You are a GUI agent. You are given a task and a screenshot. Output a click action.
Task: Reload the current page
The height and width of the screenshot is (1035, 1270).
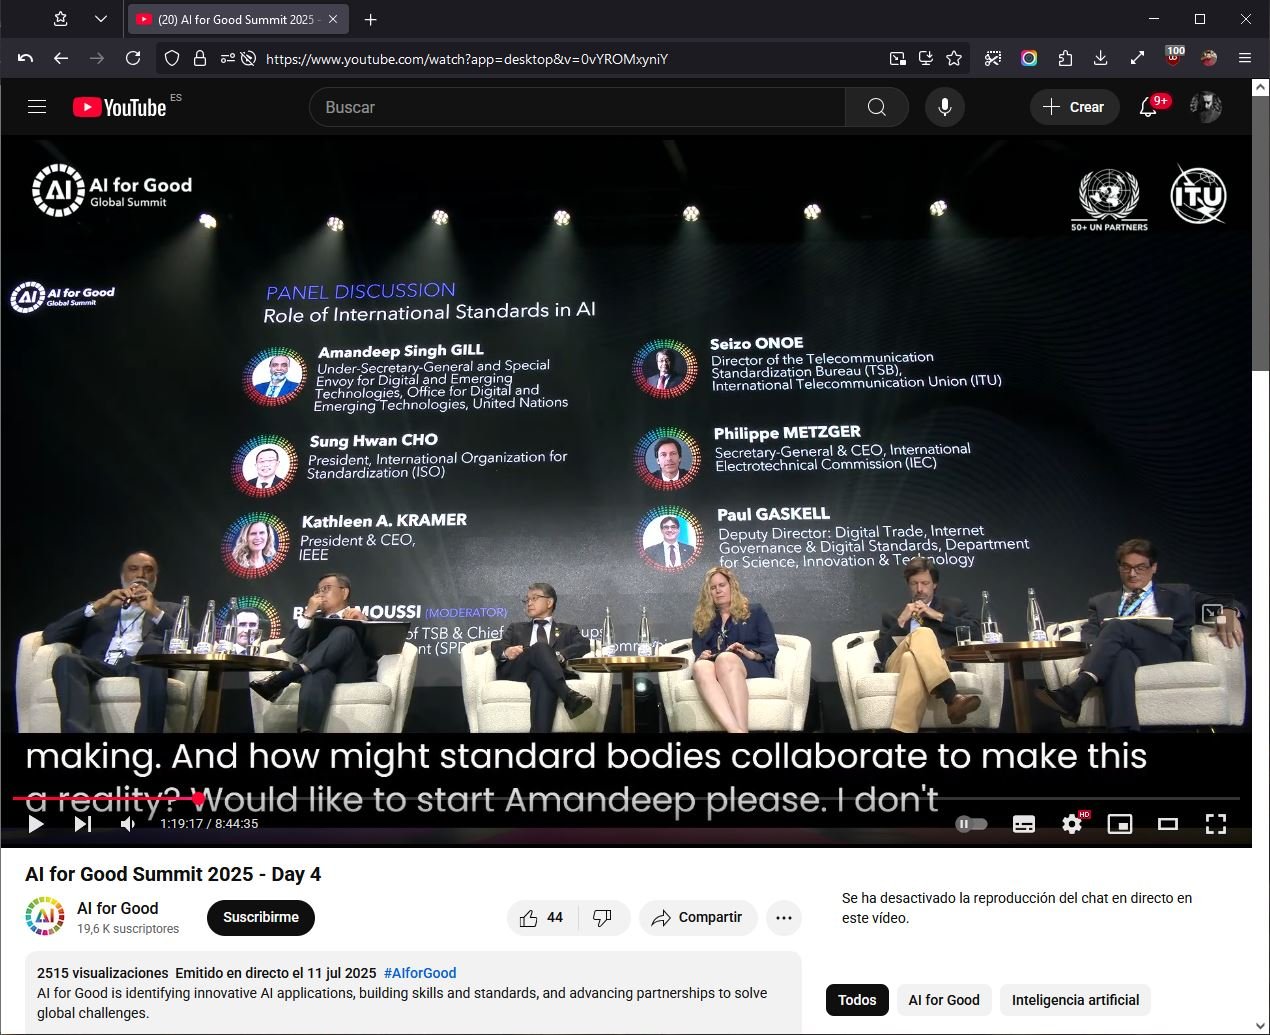[133, 58]
